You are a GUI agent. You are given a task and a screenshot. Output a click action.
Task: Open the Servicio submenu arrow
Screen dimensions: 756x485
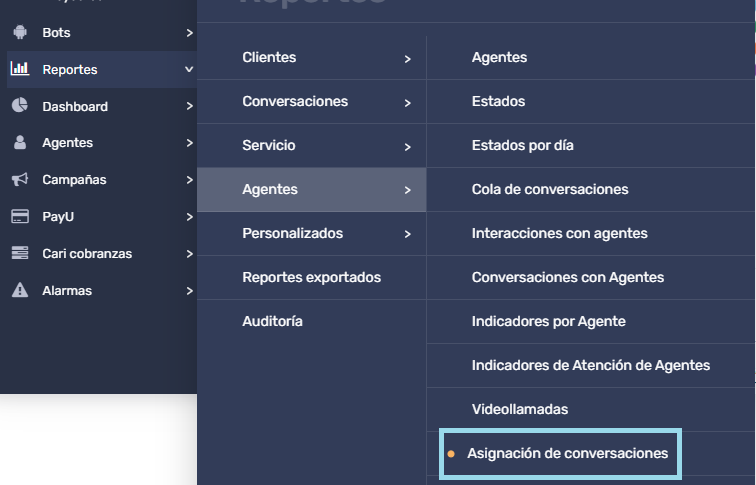click(x=407, y=147)
